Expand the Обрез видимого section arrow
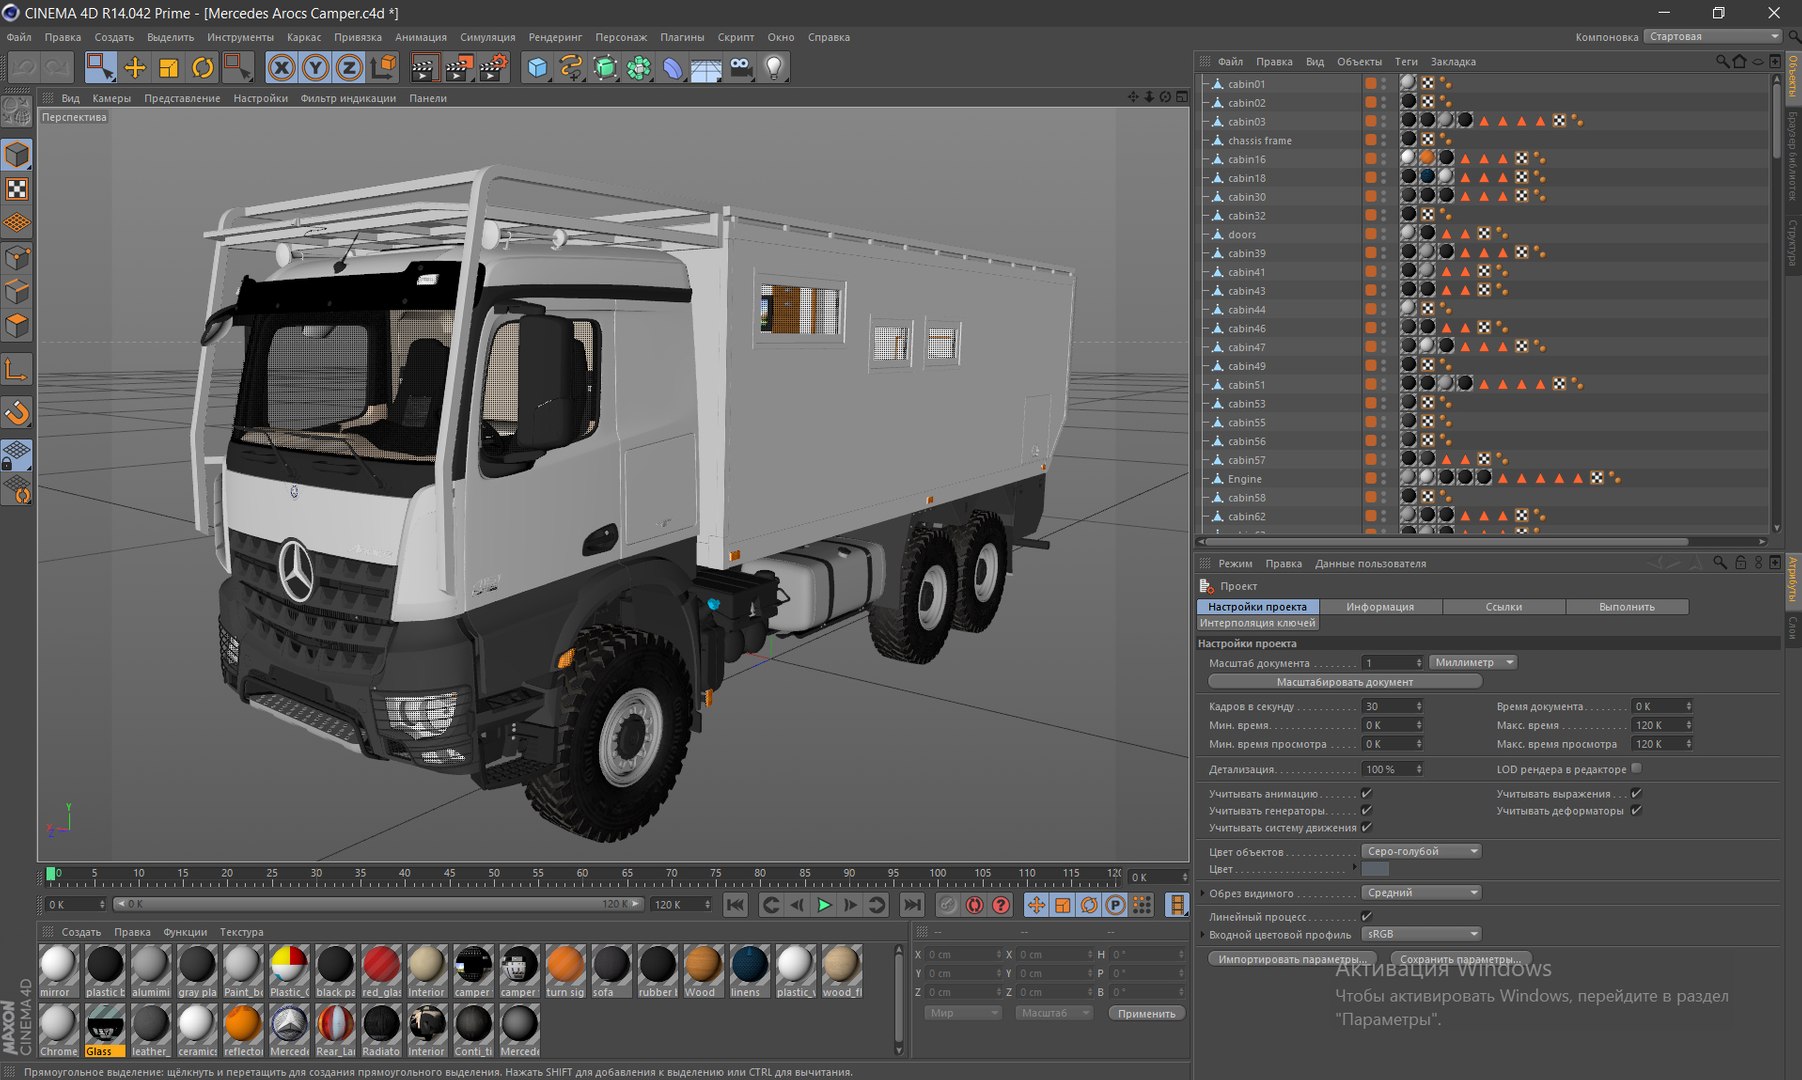 coord(1203,893)
